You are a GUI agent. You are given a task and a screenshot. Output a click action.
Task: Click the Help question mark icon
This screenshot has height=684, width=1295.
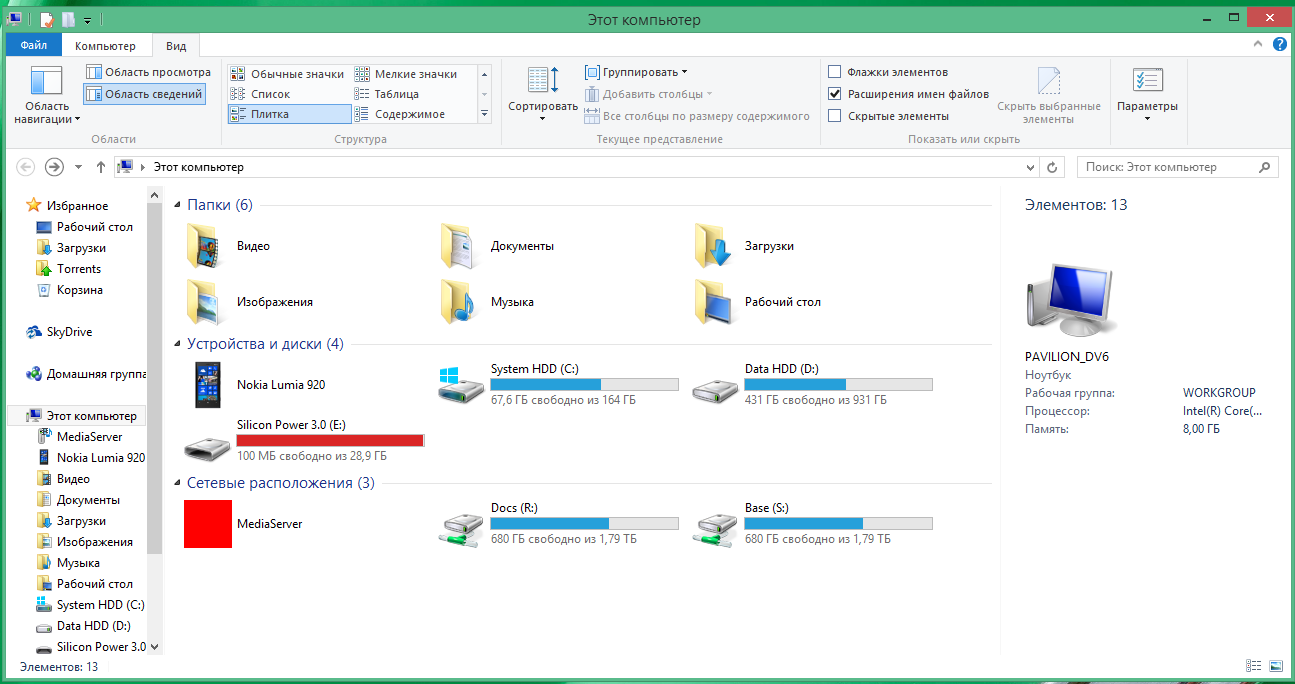tap(1279, 46)
